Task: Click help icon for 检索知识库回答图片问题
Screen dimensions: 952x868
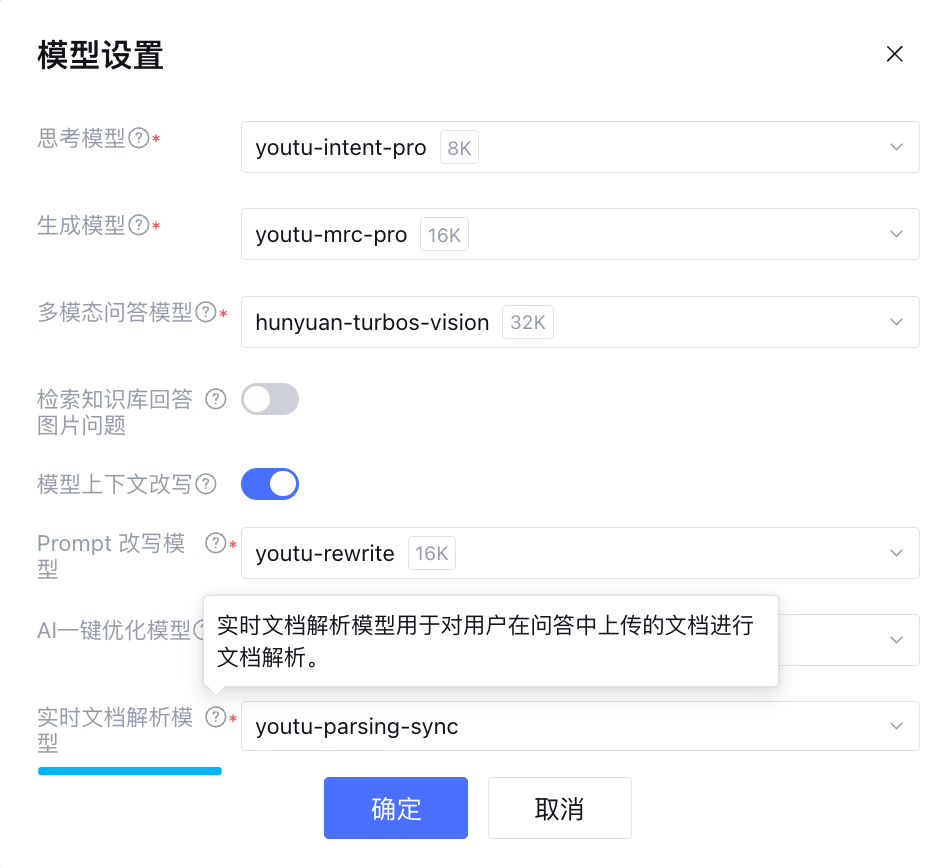Action: tap(215, 399)
